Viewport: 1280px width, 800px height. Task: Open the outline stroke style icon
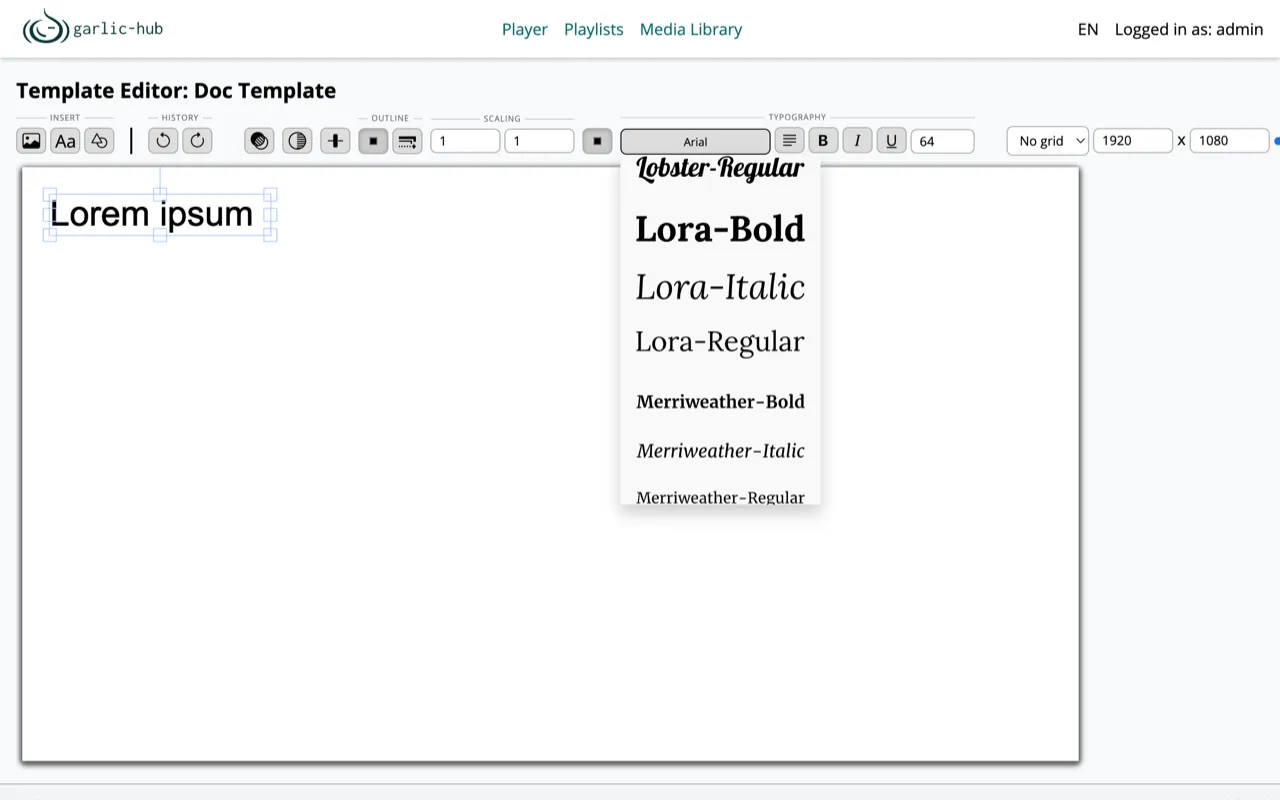coord(407,141)
